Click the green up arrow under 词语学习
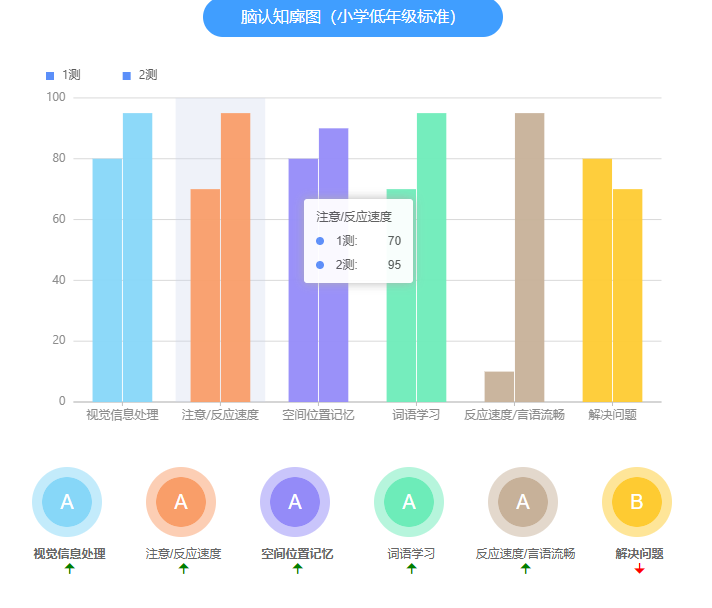Image resolution: width=712 pixels, height=608 pixels. (x=411, y=568)
